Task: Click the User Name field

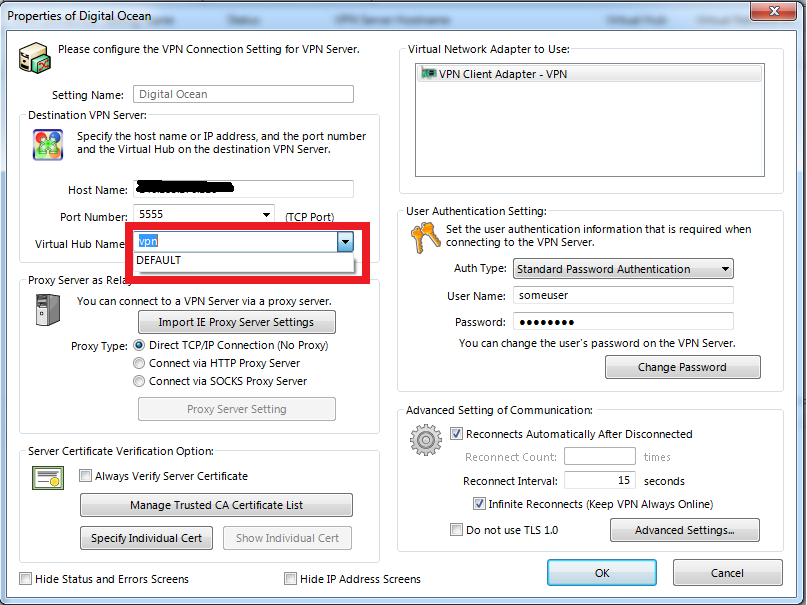Action: pos(623,295)
